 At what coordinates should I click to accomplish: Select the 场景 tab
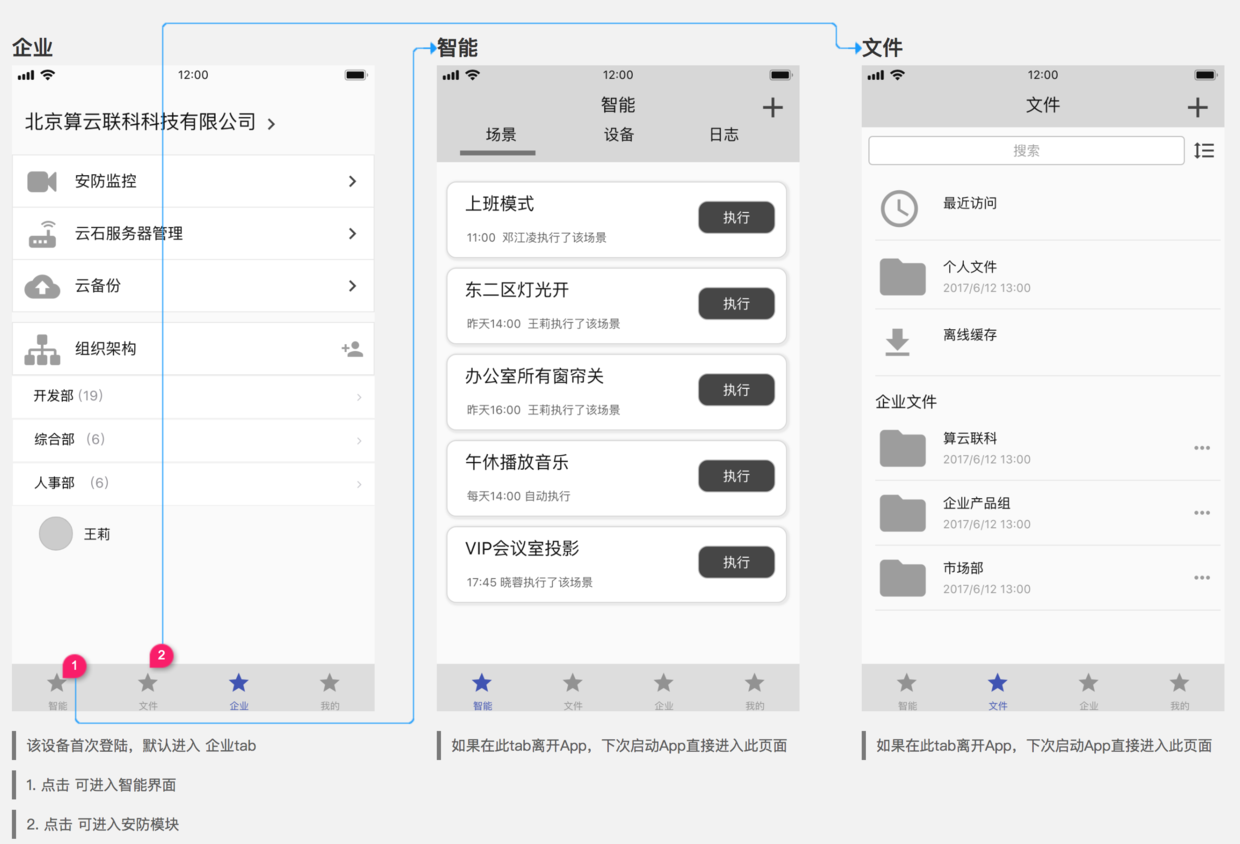(501, 135)
